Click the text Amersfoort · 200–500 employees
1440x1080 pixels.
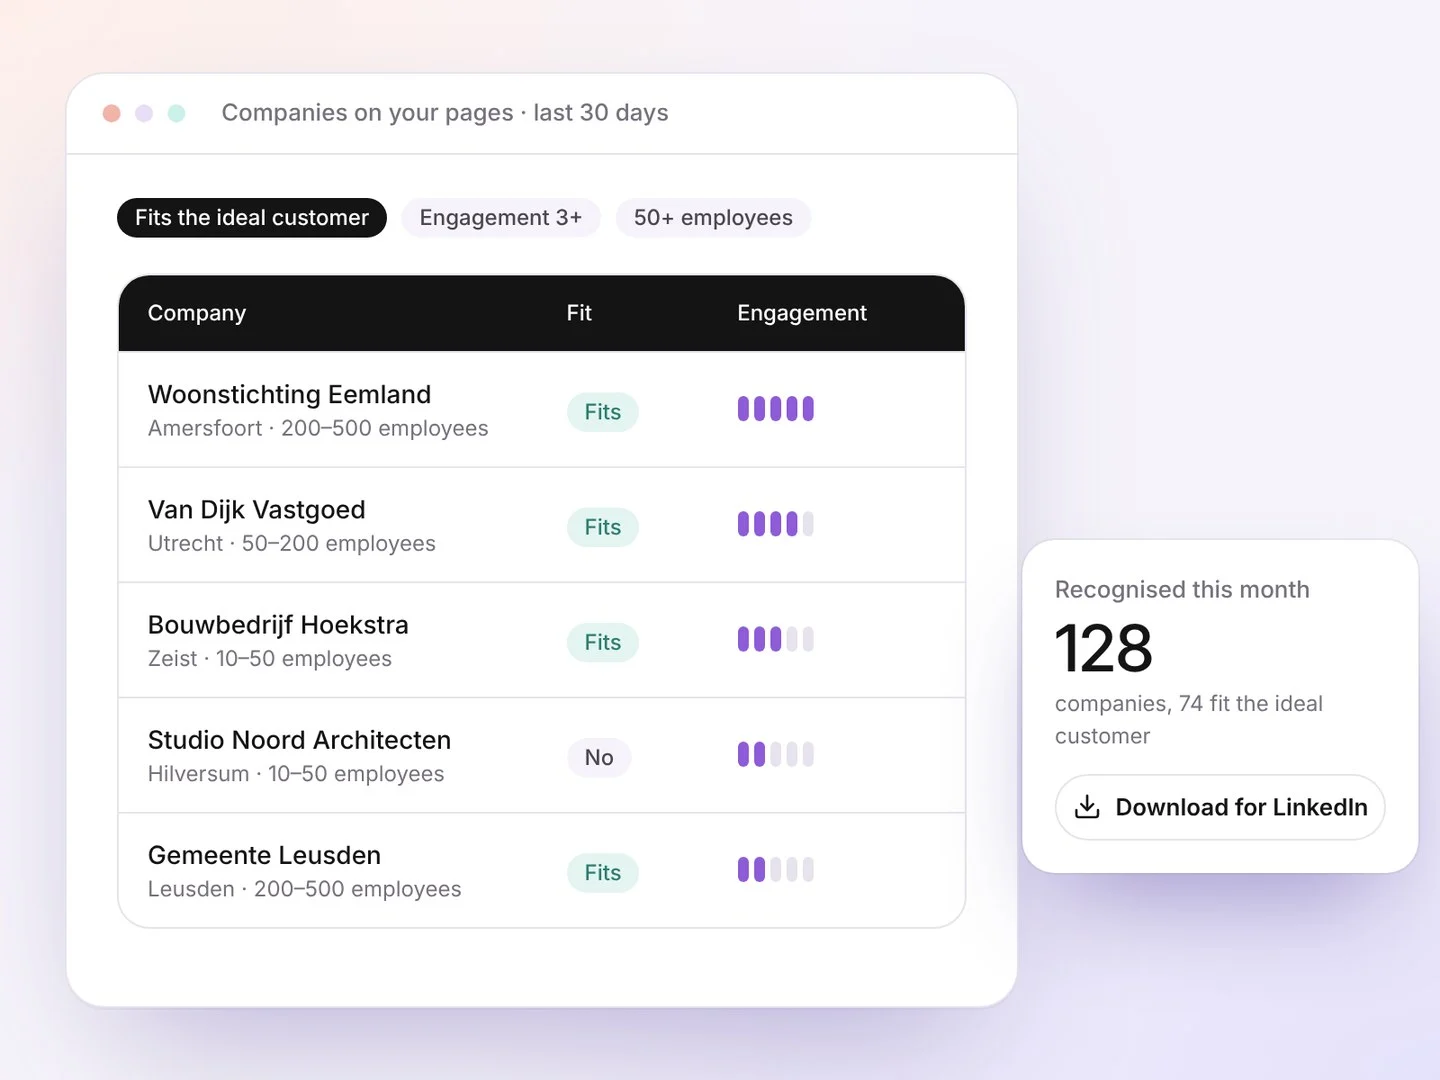318,428
